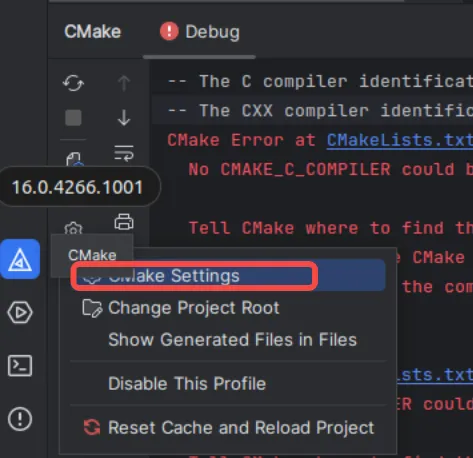Click the print icon
Screen dimensions: 473x458
coord(124,222)
